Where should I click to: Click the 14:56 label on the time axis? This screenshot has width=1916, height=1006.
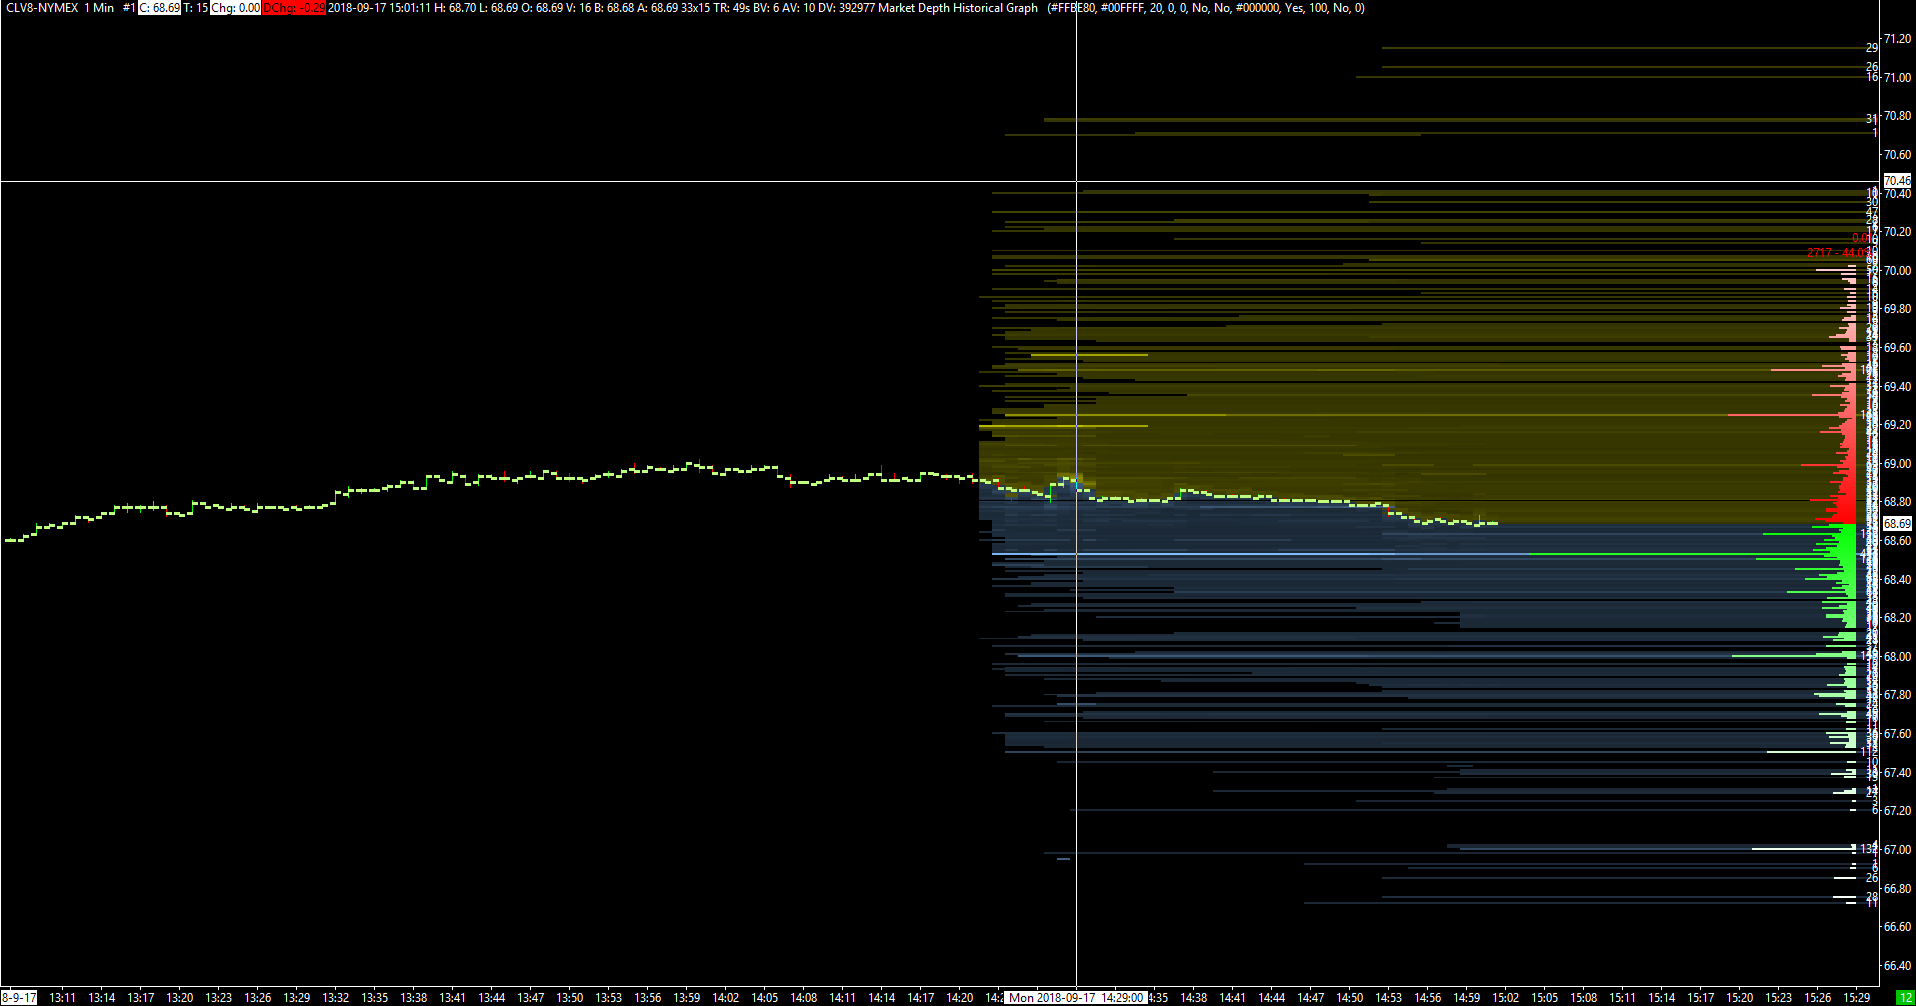pyautogui.click(x=1427, y=998)
